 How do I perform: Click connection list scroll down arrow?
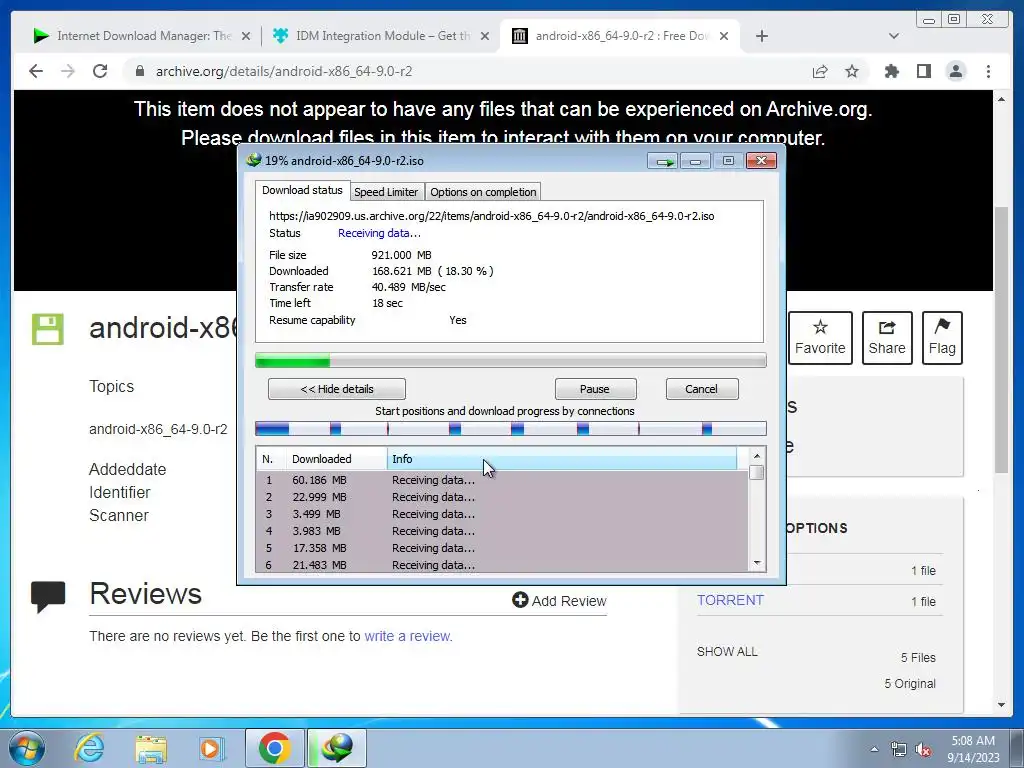(x=757, y=563)
